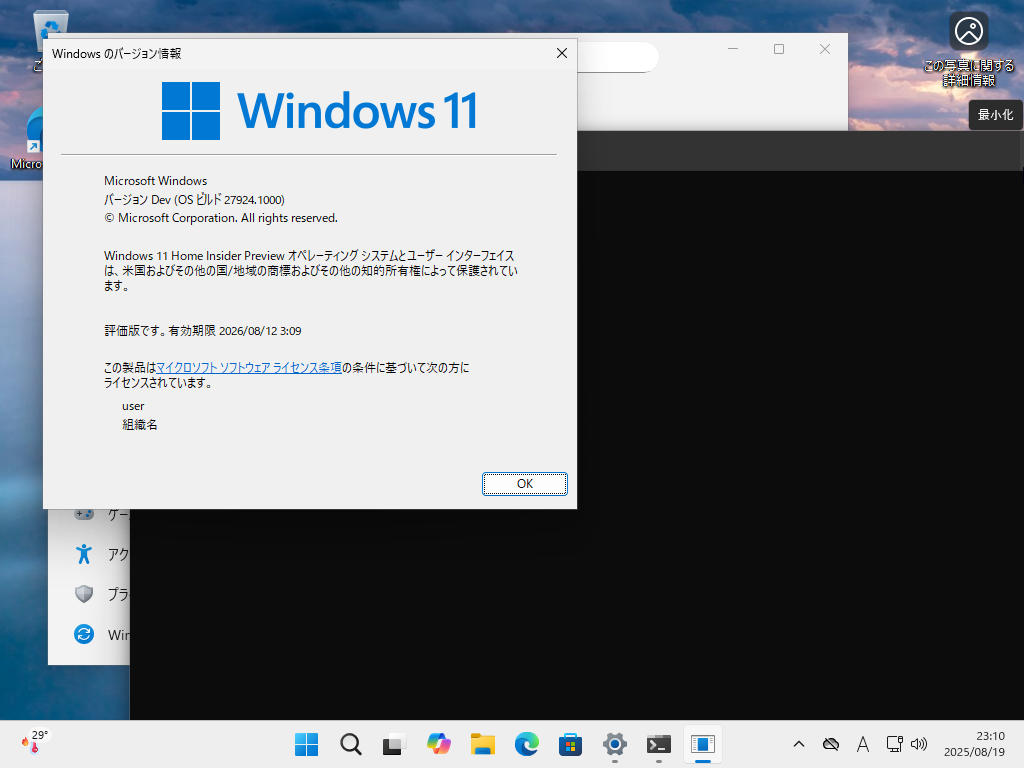Open network status tray icon

[894, 744]
